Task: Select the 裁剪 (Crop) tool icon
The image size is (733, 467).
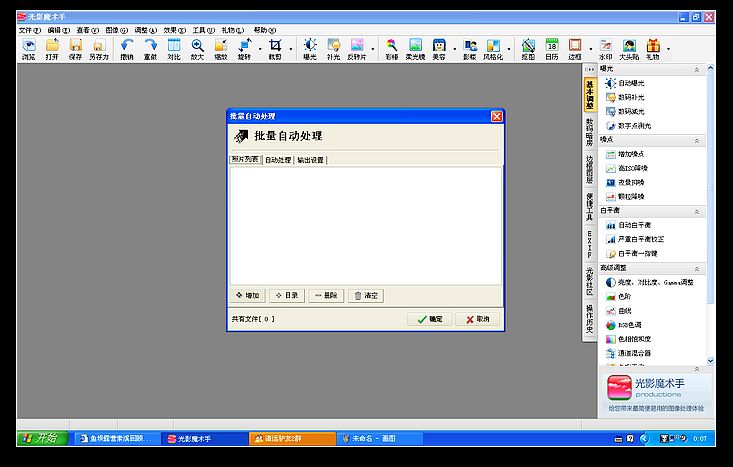Action: 274,48
